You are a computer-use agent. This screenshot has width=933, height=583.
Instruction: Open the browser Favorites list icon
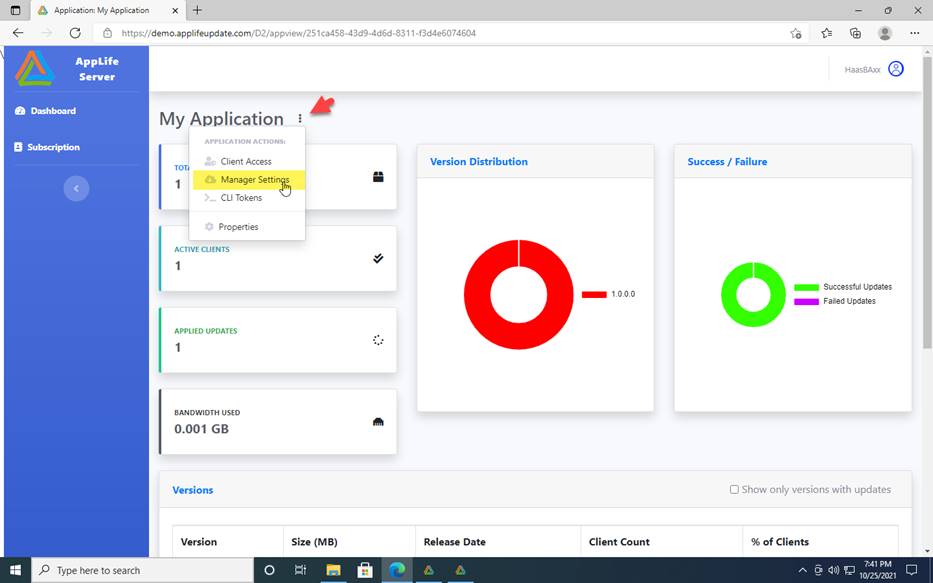[x=826, y=33]
